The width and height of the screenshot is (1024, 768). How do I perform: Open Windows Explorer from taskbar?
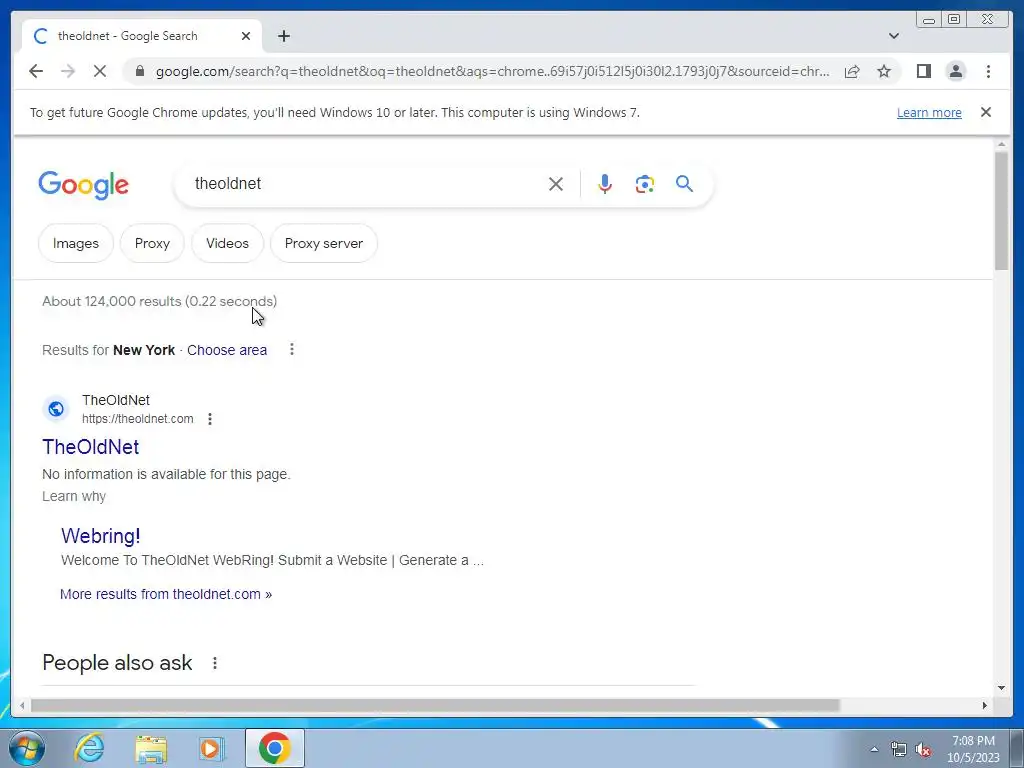coord(151,748)
